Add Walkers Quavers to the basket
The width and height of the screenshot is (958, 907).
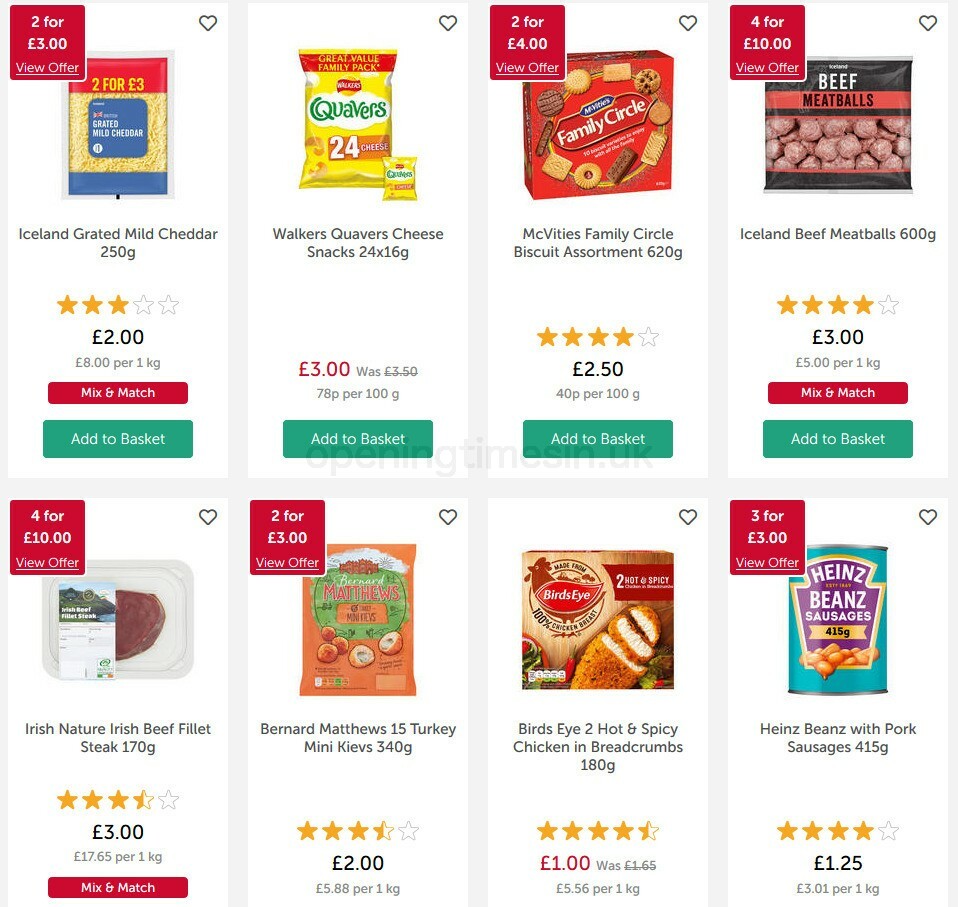pos(357,438)
